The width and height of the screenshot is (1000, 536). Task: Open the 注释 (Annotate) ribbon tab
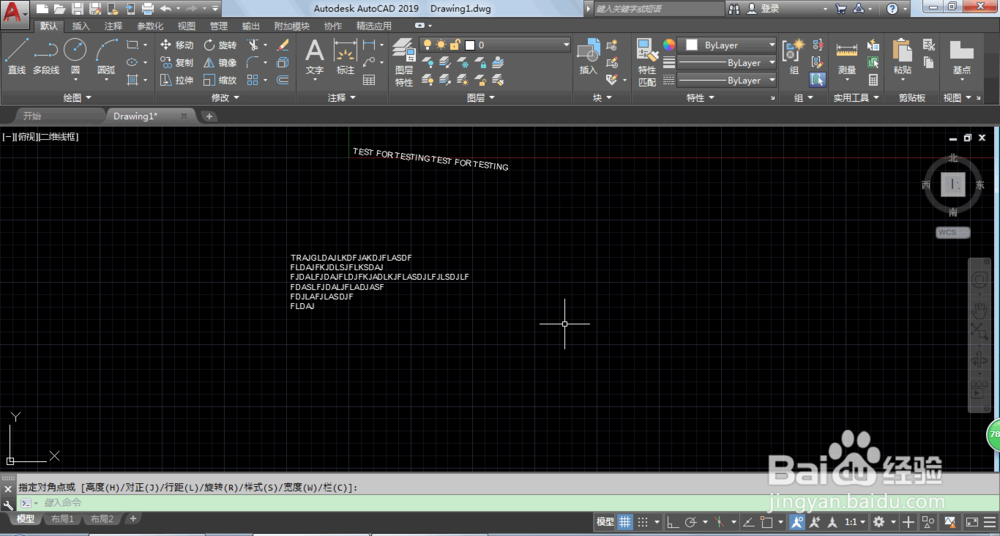pyautogui.click(x=113, y=26)
